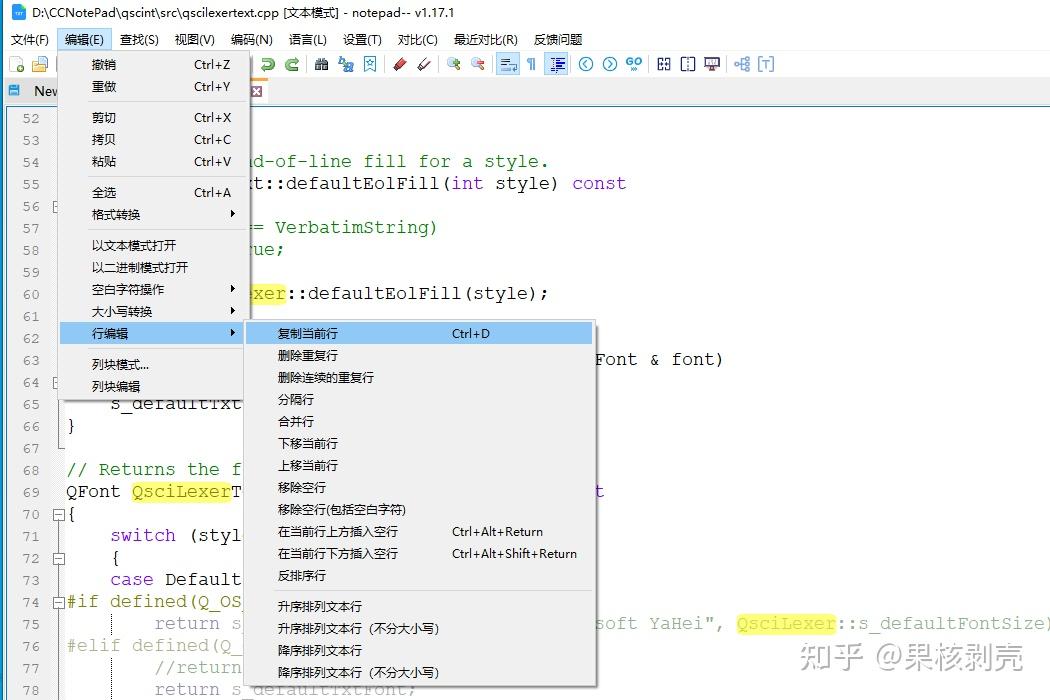Click the GO navigation toolbar icon
1050x700 pixels.
coord(633,64)
